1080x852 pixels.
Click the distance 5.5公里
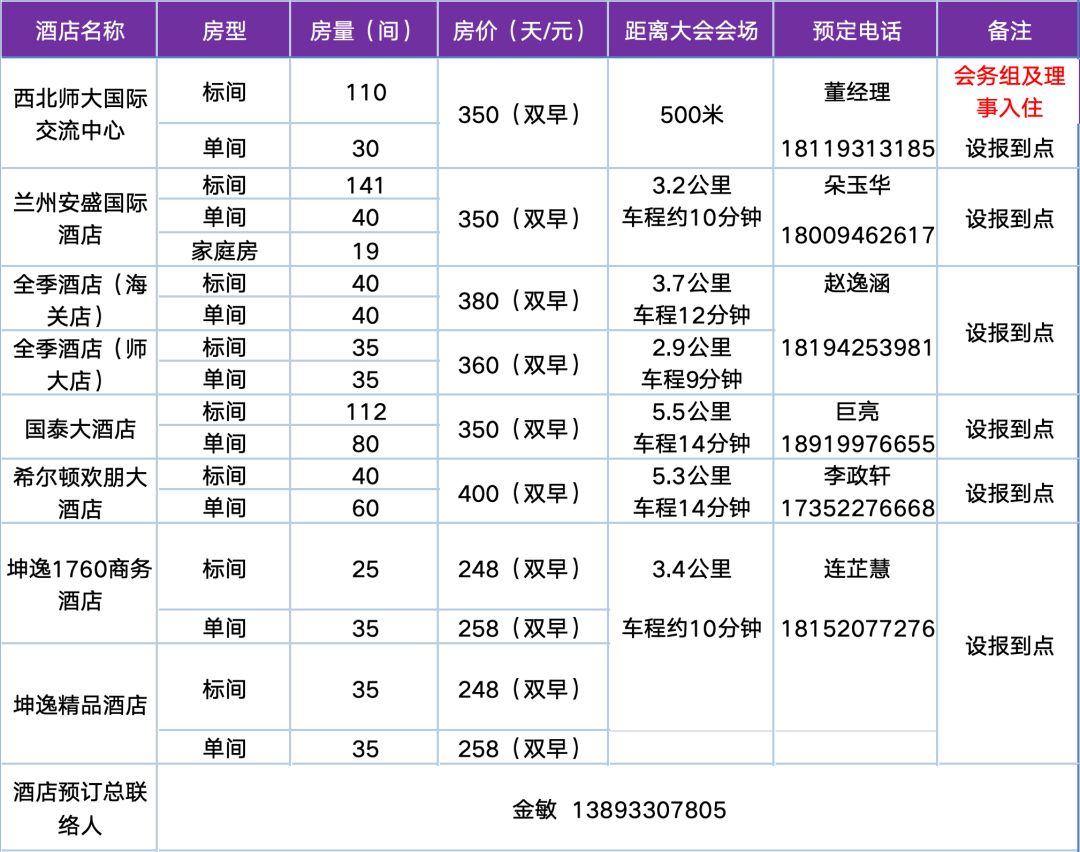(691, 412)
